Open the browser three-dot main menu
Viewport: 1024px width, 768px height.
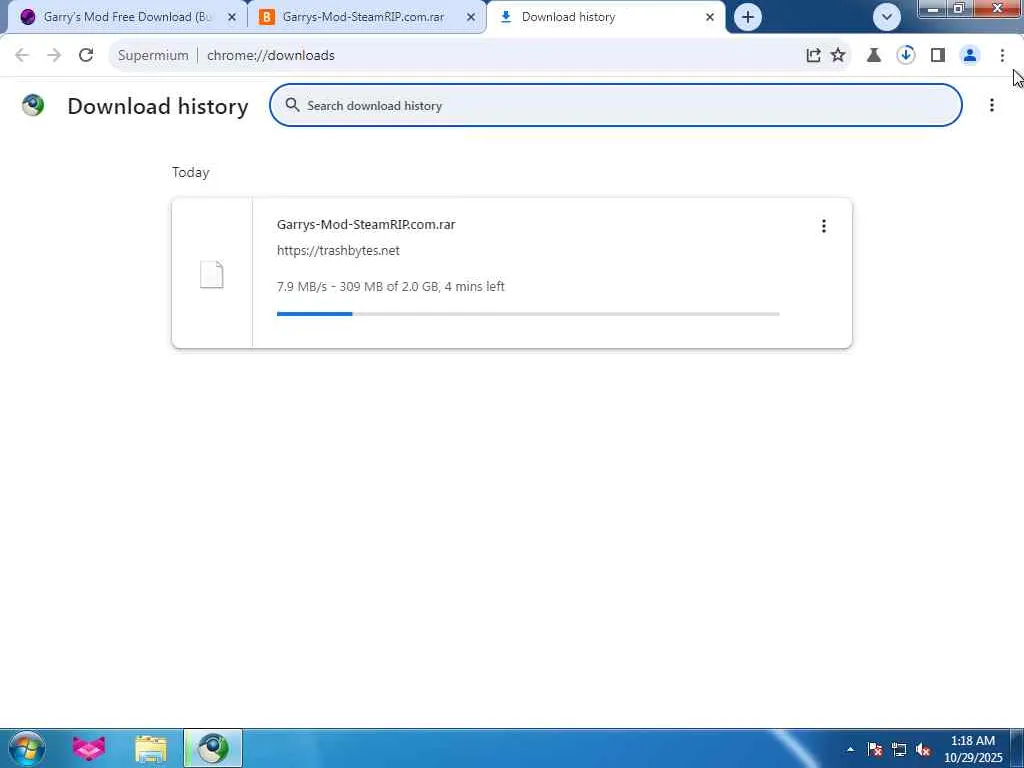pos(1002,56)
